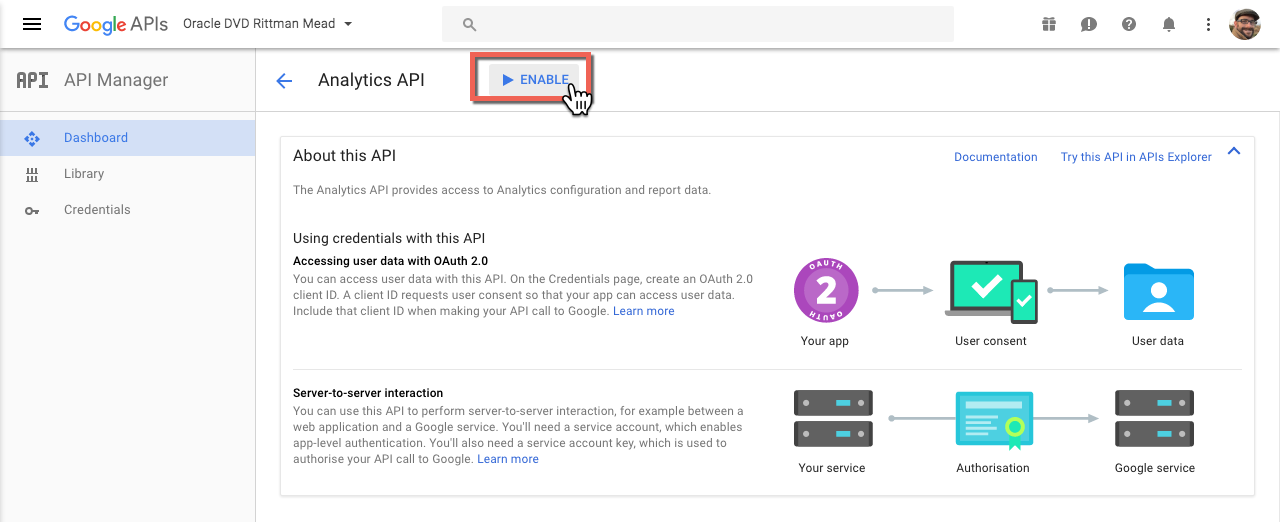Open Try this API in APIs Explorer
The height and width of the screenshot is (522, 1280).
(x=1136, y=157)
